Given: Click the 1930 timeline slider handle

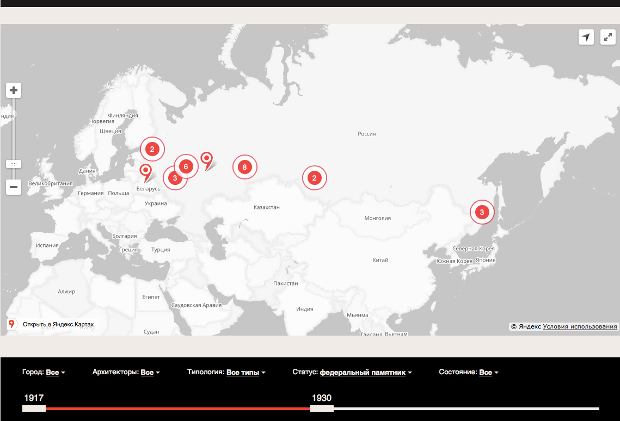Looking at the screenshot, I should [322, 407].
